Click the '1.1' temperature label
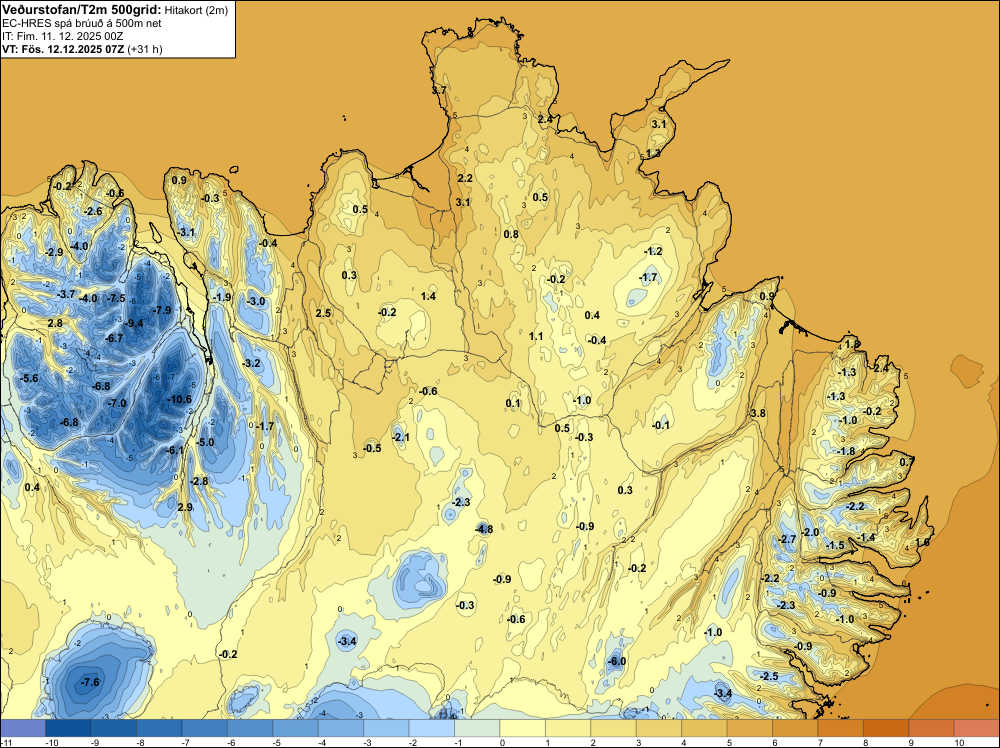Screen dimensions: 1000x748 (536, 336)
